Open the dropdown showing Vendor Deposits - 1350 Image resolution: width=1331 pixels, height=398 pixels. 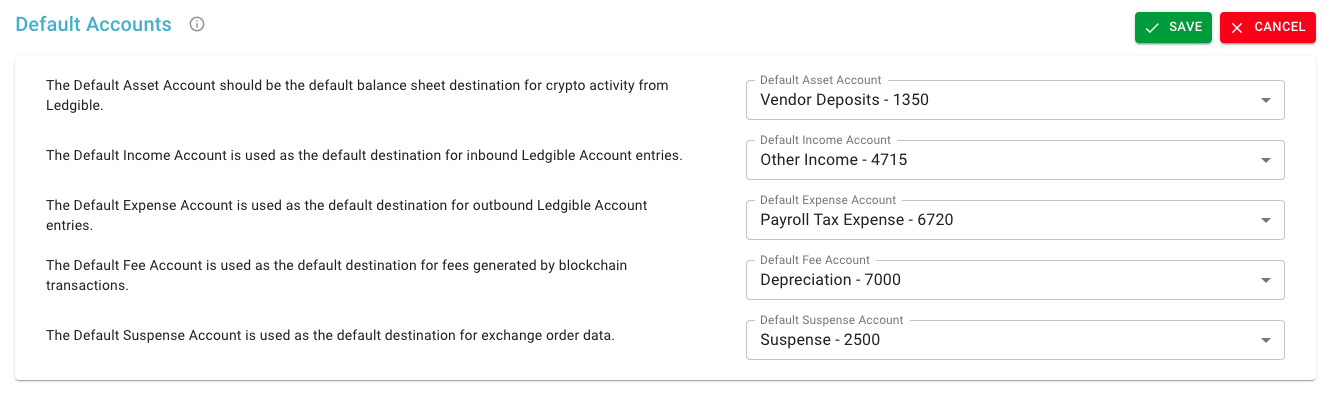(x=1015, y=99)
